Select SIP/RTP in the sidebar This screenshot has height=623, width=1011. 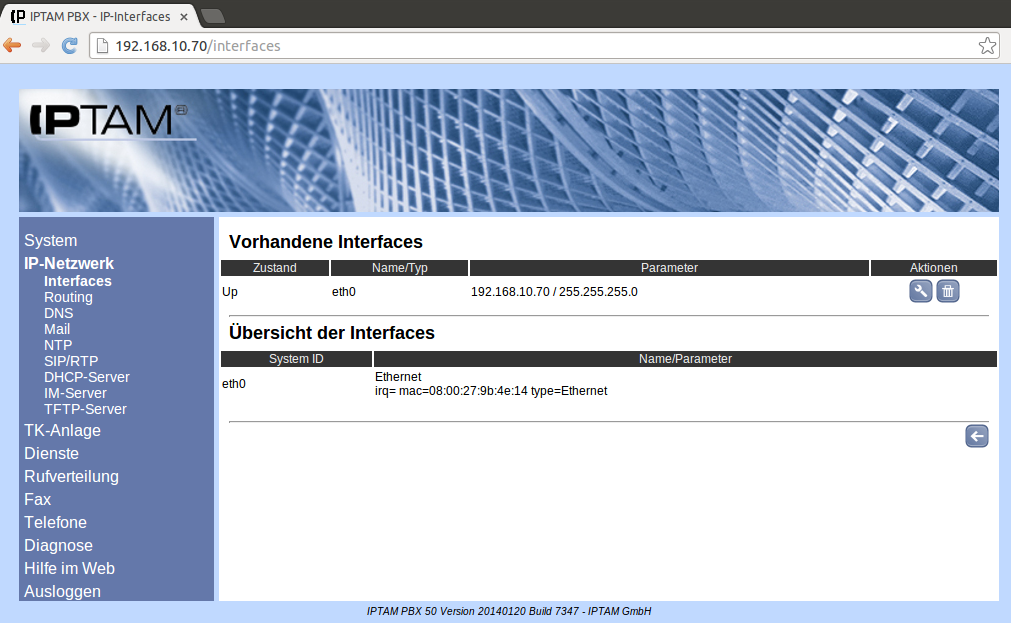pyautogui.click(x=71, y=361)
